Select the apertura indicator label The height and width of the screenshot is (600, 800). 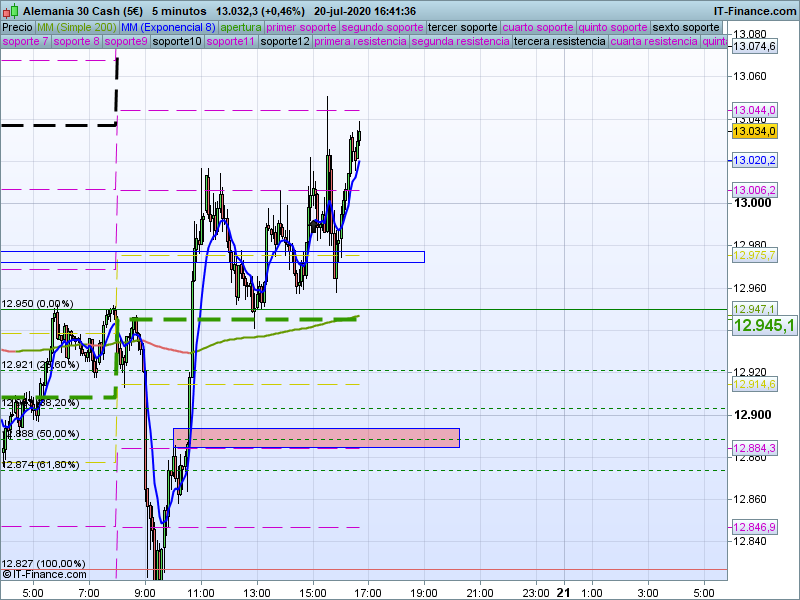pos(241,27)
